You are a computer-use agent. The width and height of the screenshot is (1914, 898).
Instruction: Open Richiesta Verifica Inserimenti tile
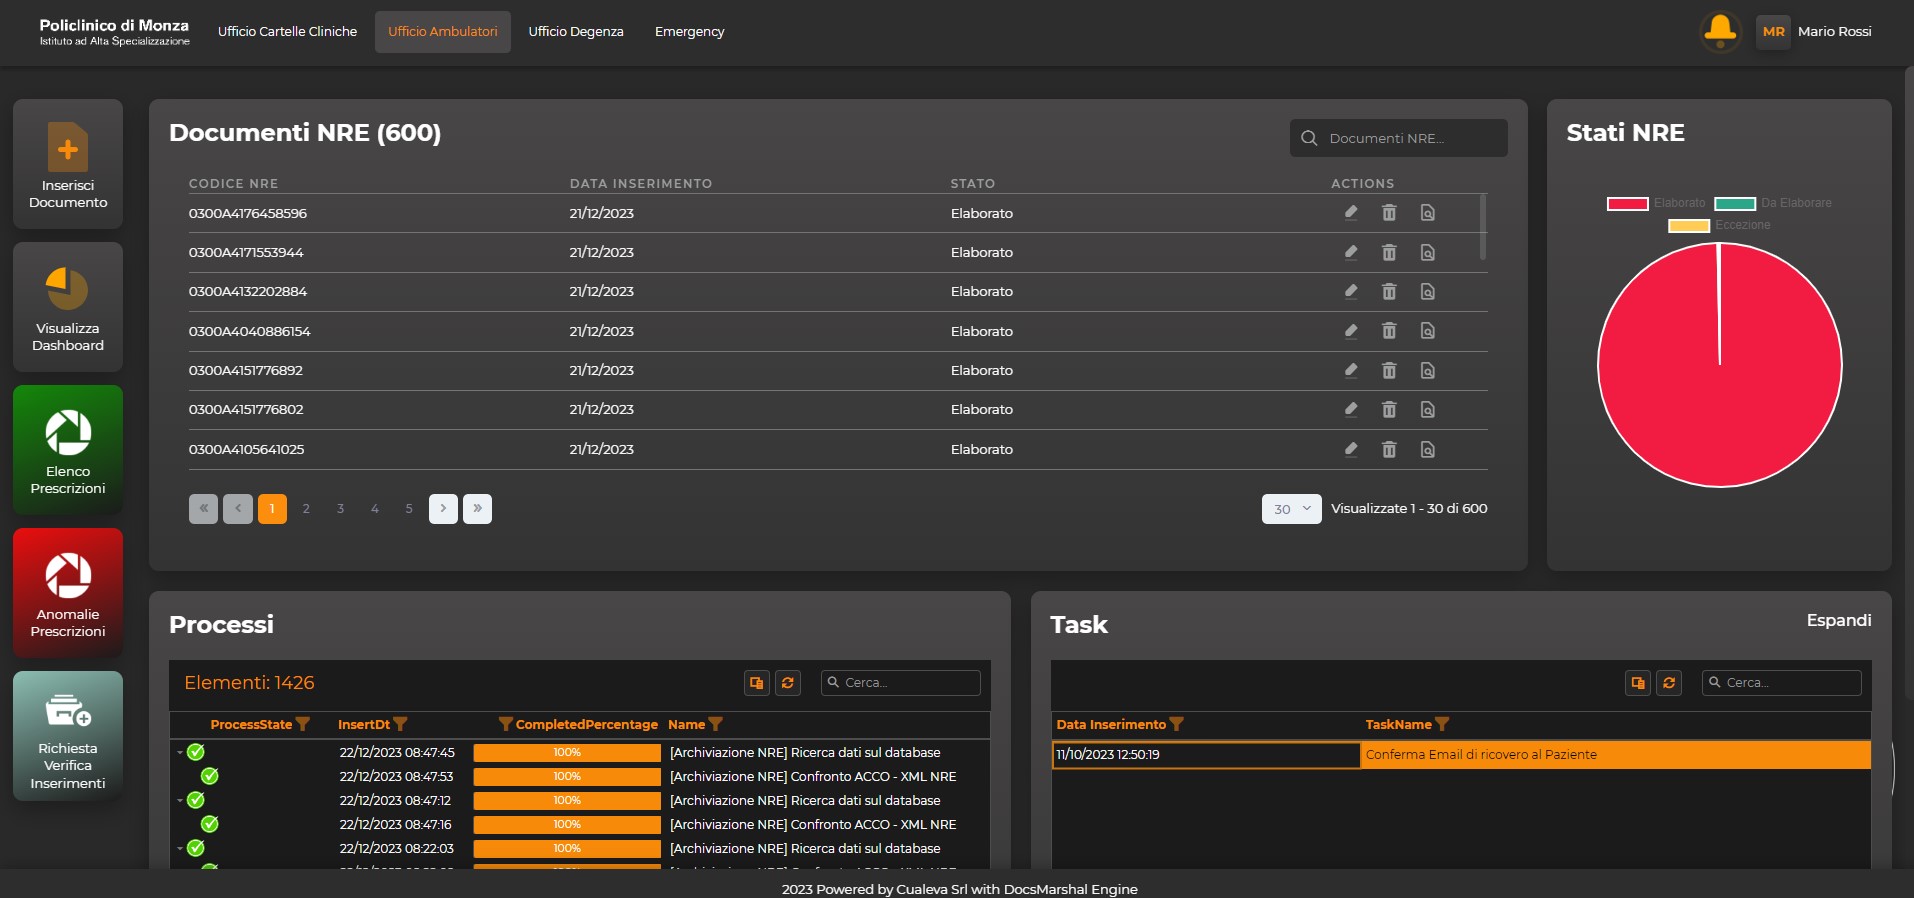(68, 736)
